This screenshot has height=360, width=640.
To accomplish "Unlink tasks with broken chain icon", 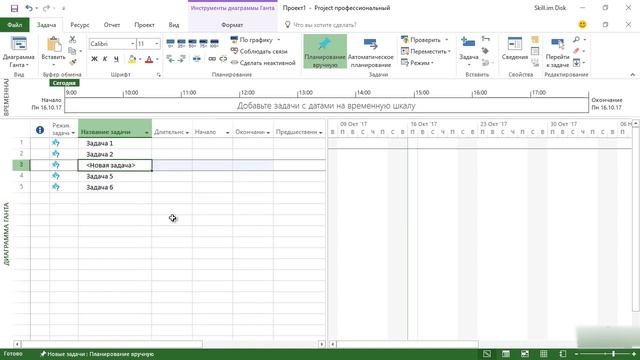I will click(223, 59).
